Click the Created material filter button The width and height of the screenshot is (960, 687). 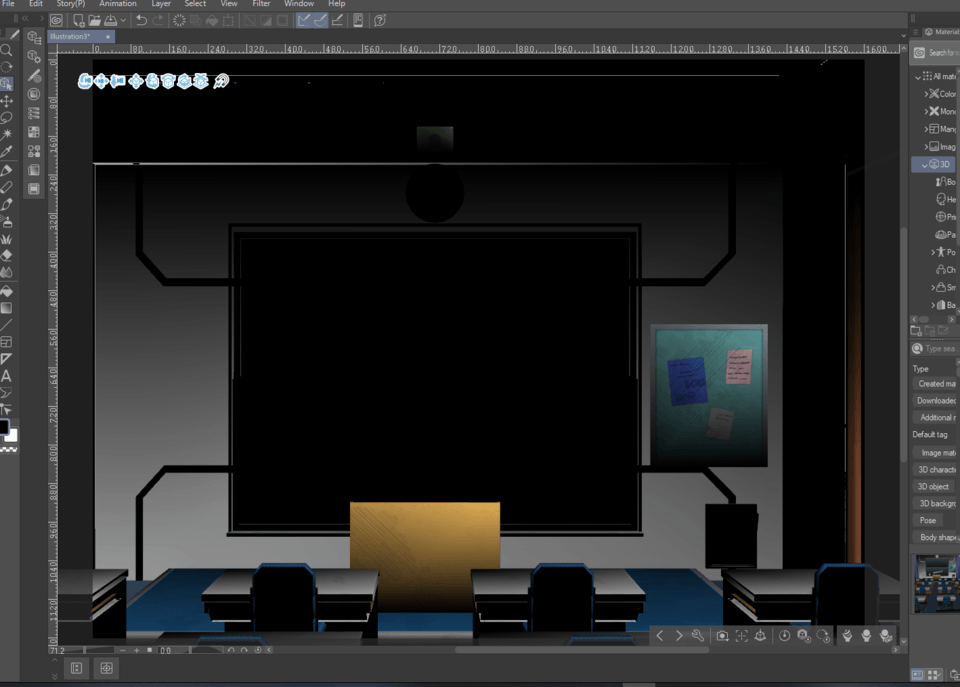pos(935,383)
